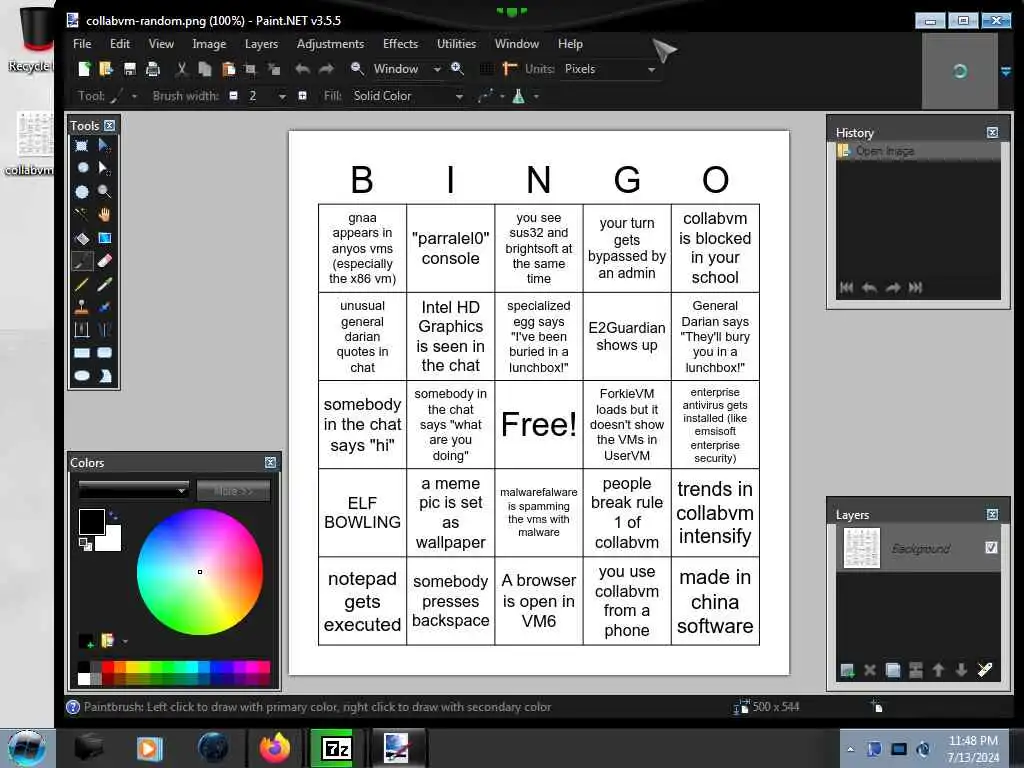This screenshot has height=768, width=1024.
Task: Click the Redo arrow in the toolbar
Action: [x=326, y=69]
